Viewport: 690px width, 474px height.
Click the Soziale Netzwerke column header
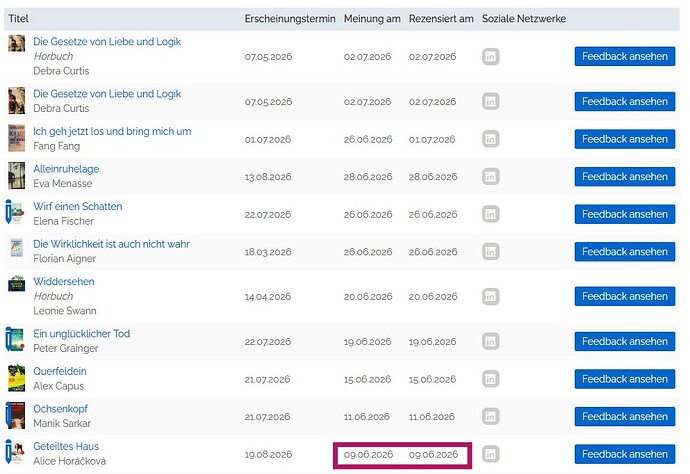524,18
